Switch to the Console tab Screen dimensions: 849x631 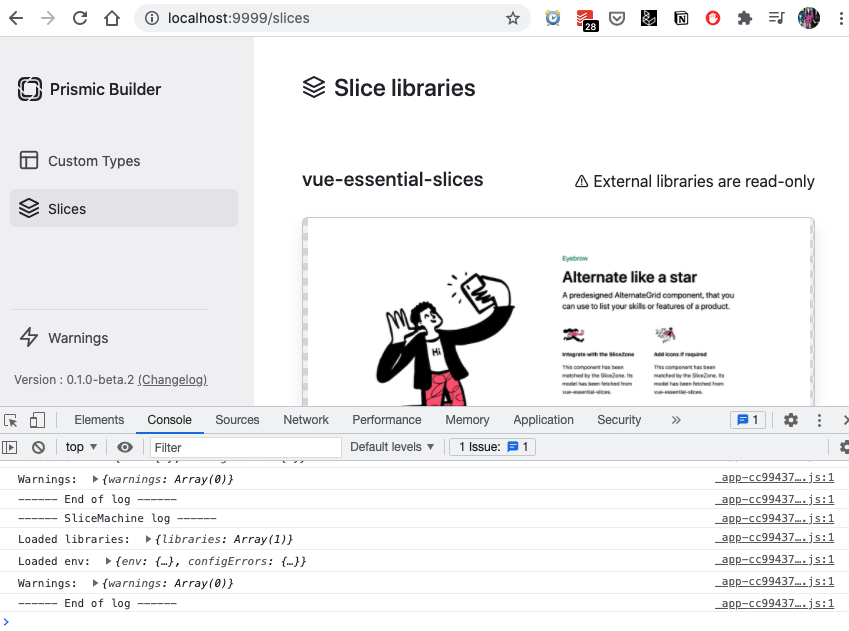169,420
